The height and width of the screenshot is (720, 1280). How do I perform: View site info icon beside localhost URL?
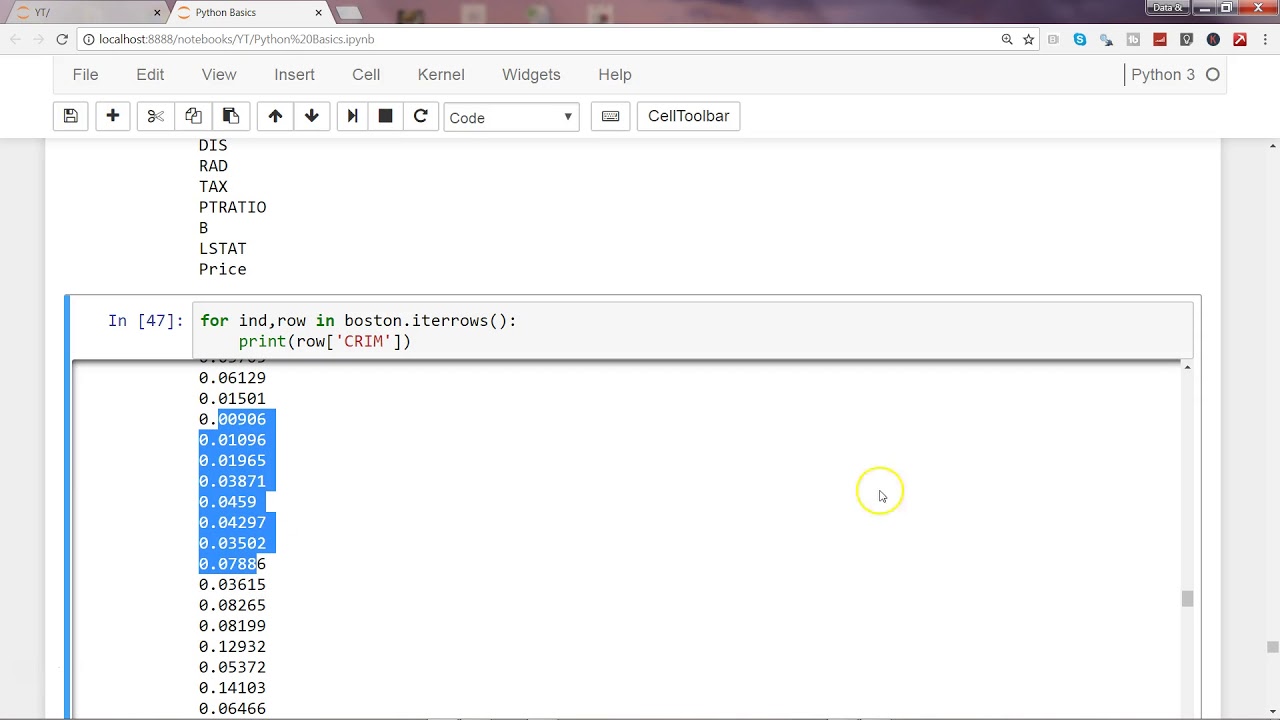click(x=89, y=39)
